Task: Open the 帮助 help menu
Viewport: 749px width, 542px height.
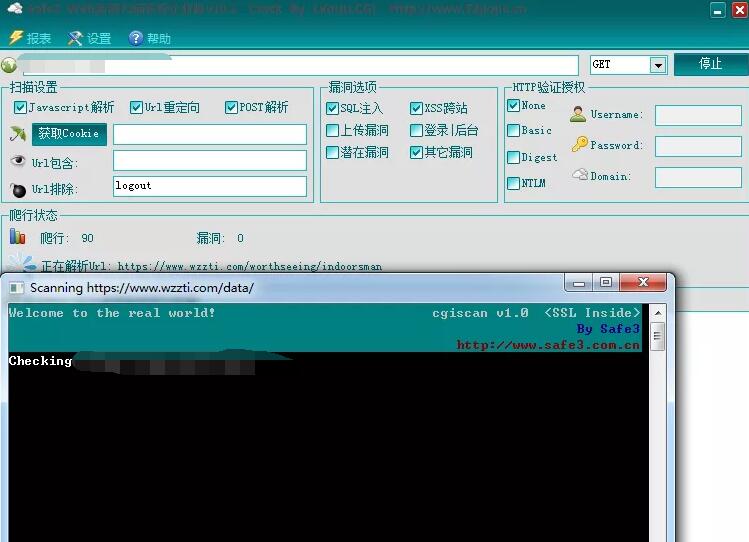Action: (150, 38)
